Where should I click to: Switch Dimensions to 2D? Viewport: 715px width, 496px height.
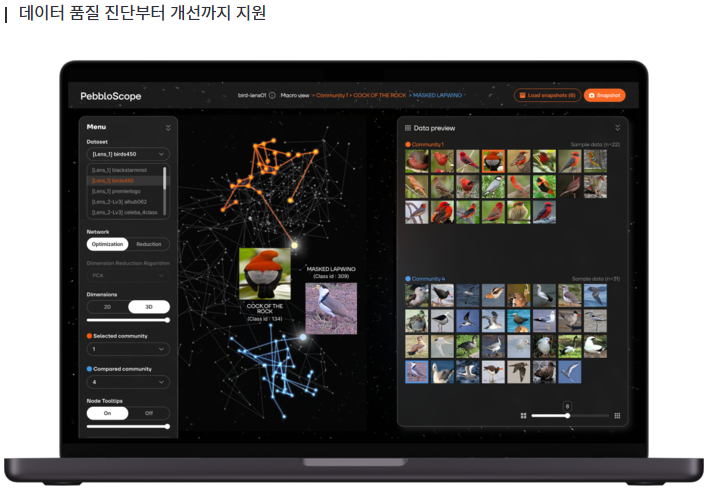point(108,307)
